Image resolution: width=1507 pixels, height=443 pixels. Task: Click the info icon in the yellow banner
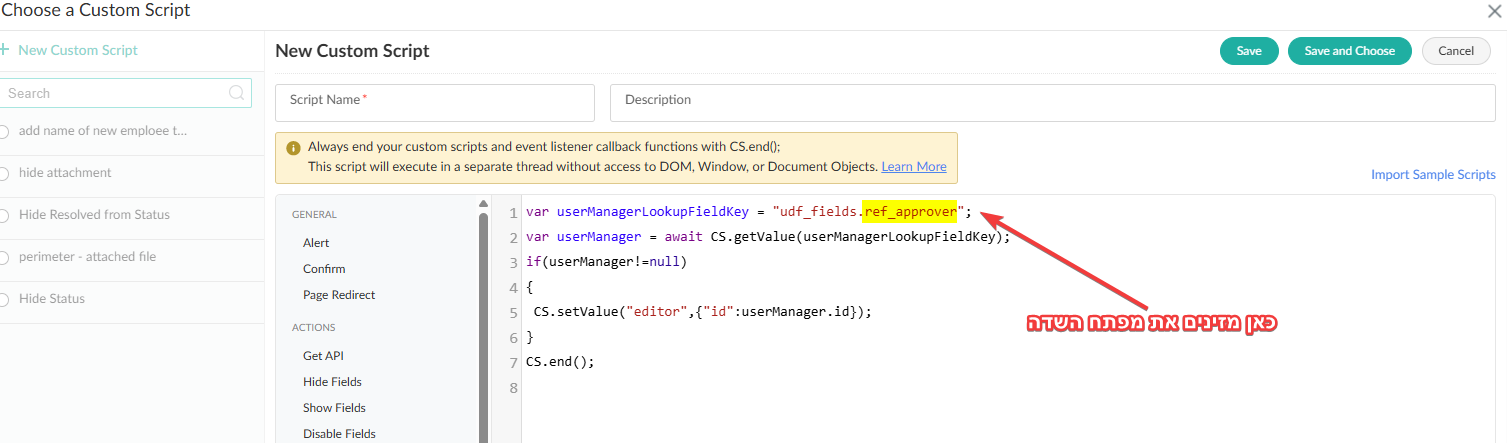tap(293, 147)
